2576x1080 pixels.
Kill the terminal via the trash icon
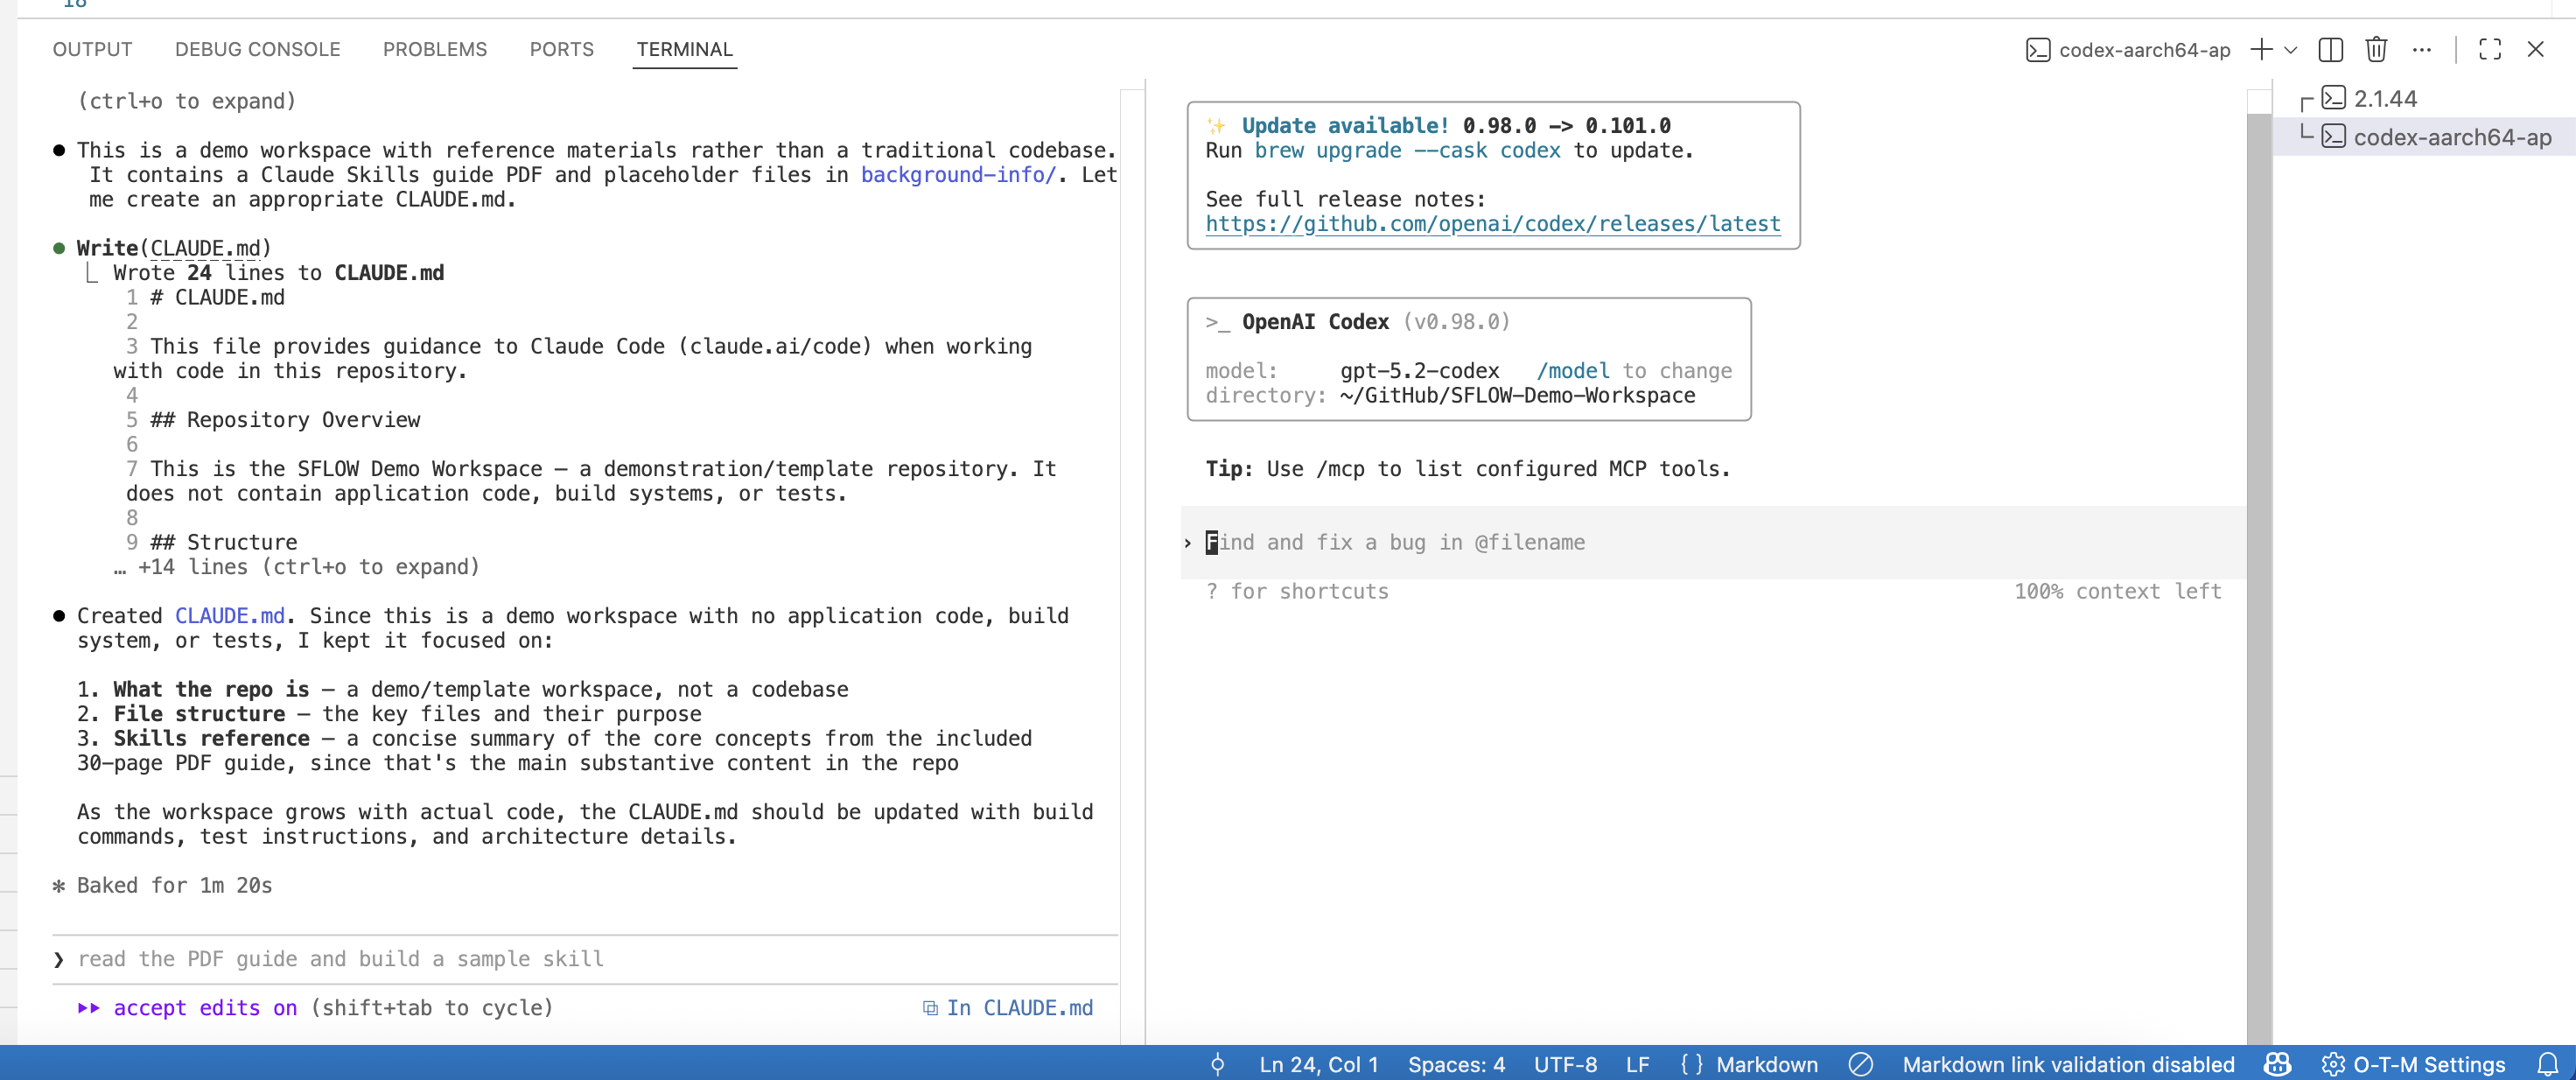click(x=2376, y=49)
